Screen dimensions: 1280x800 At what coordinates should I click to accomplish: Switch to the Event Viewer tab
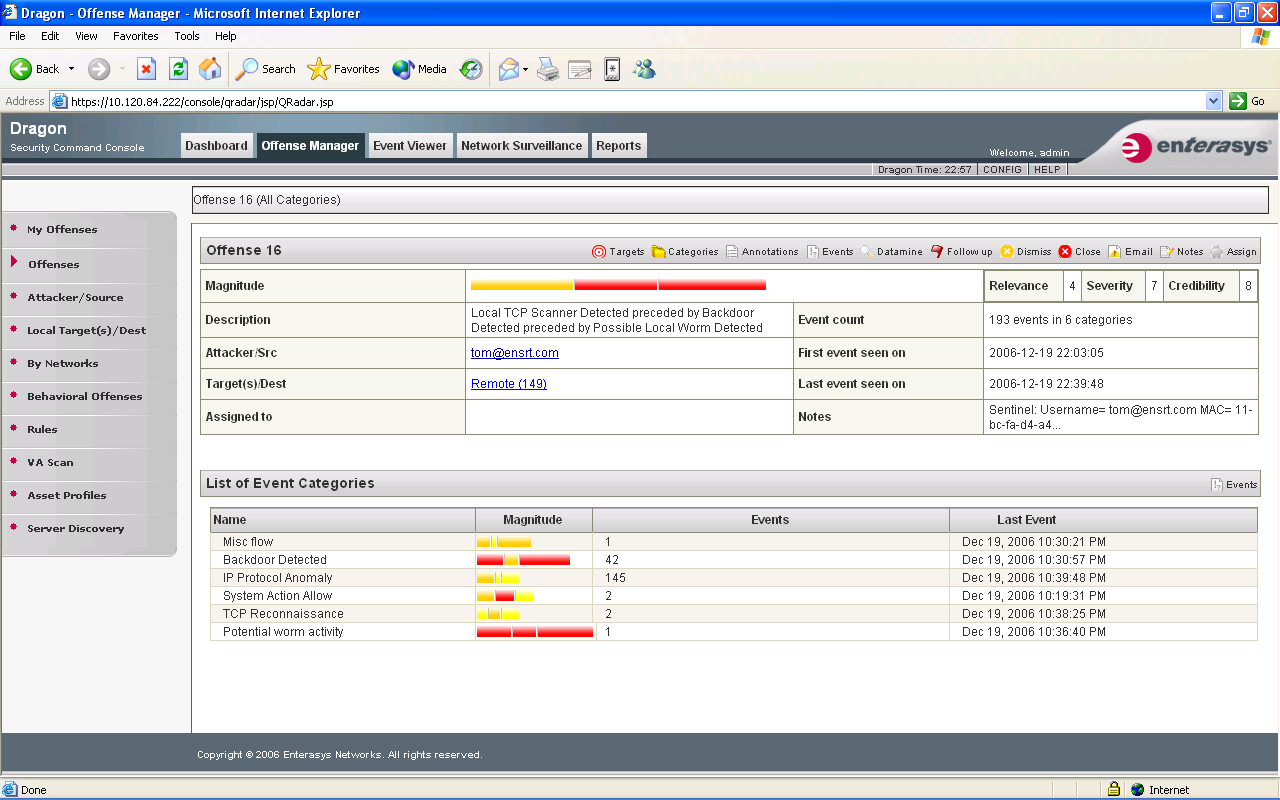click(410, 146)
